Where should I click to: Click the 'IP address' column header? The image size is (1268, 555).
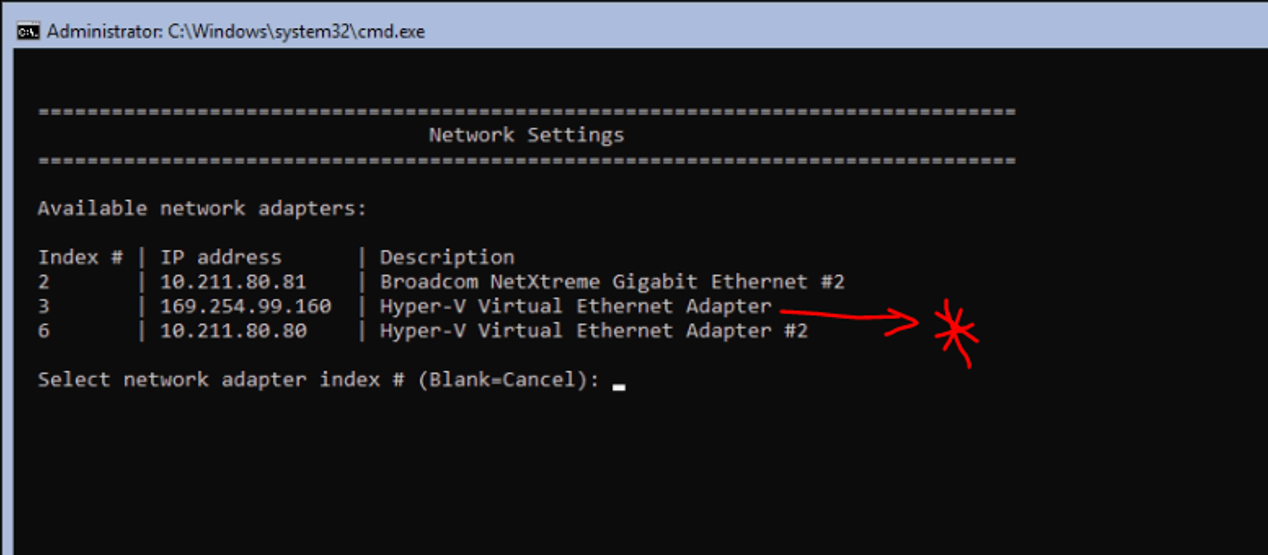(221, 257)
